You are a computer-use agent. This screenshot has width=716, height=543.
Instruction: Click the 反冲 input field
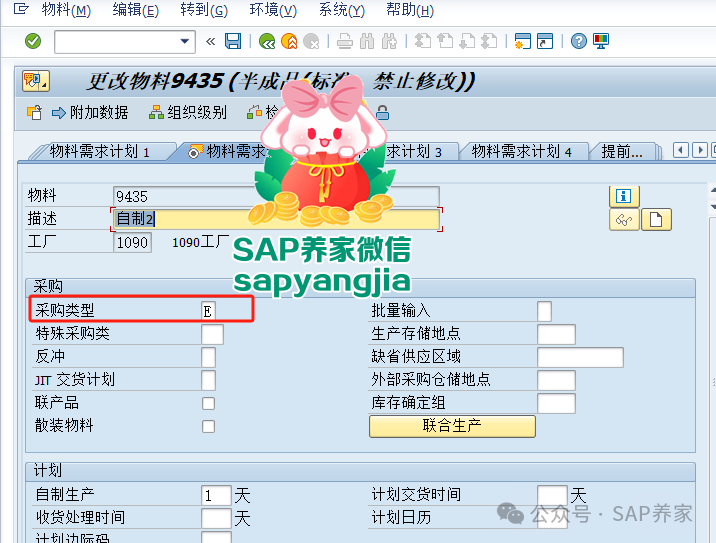[x=208, y=357]
